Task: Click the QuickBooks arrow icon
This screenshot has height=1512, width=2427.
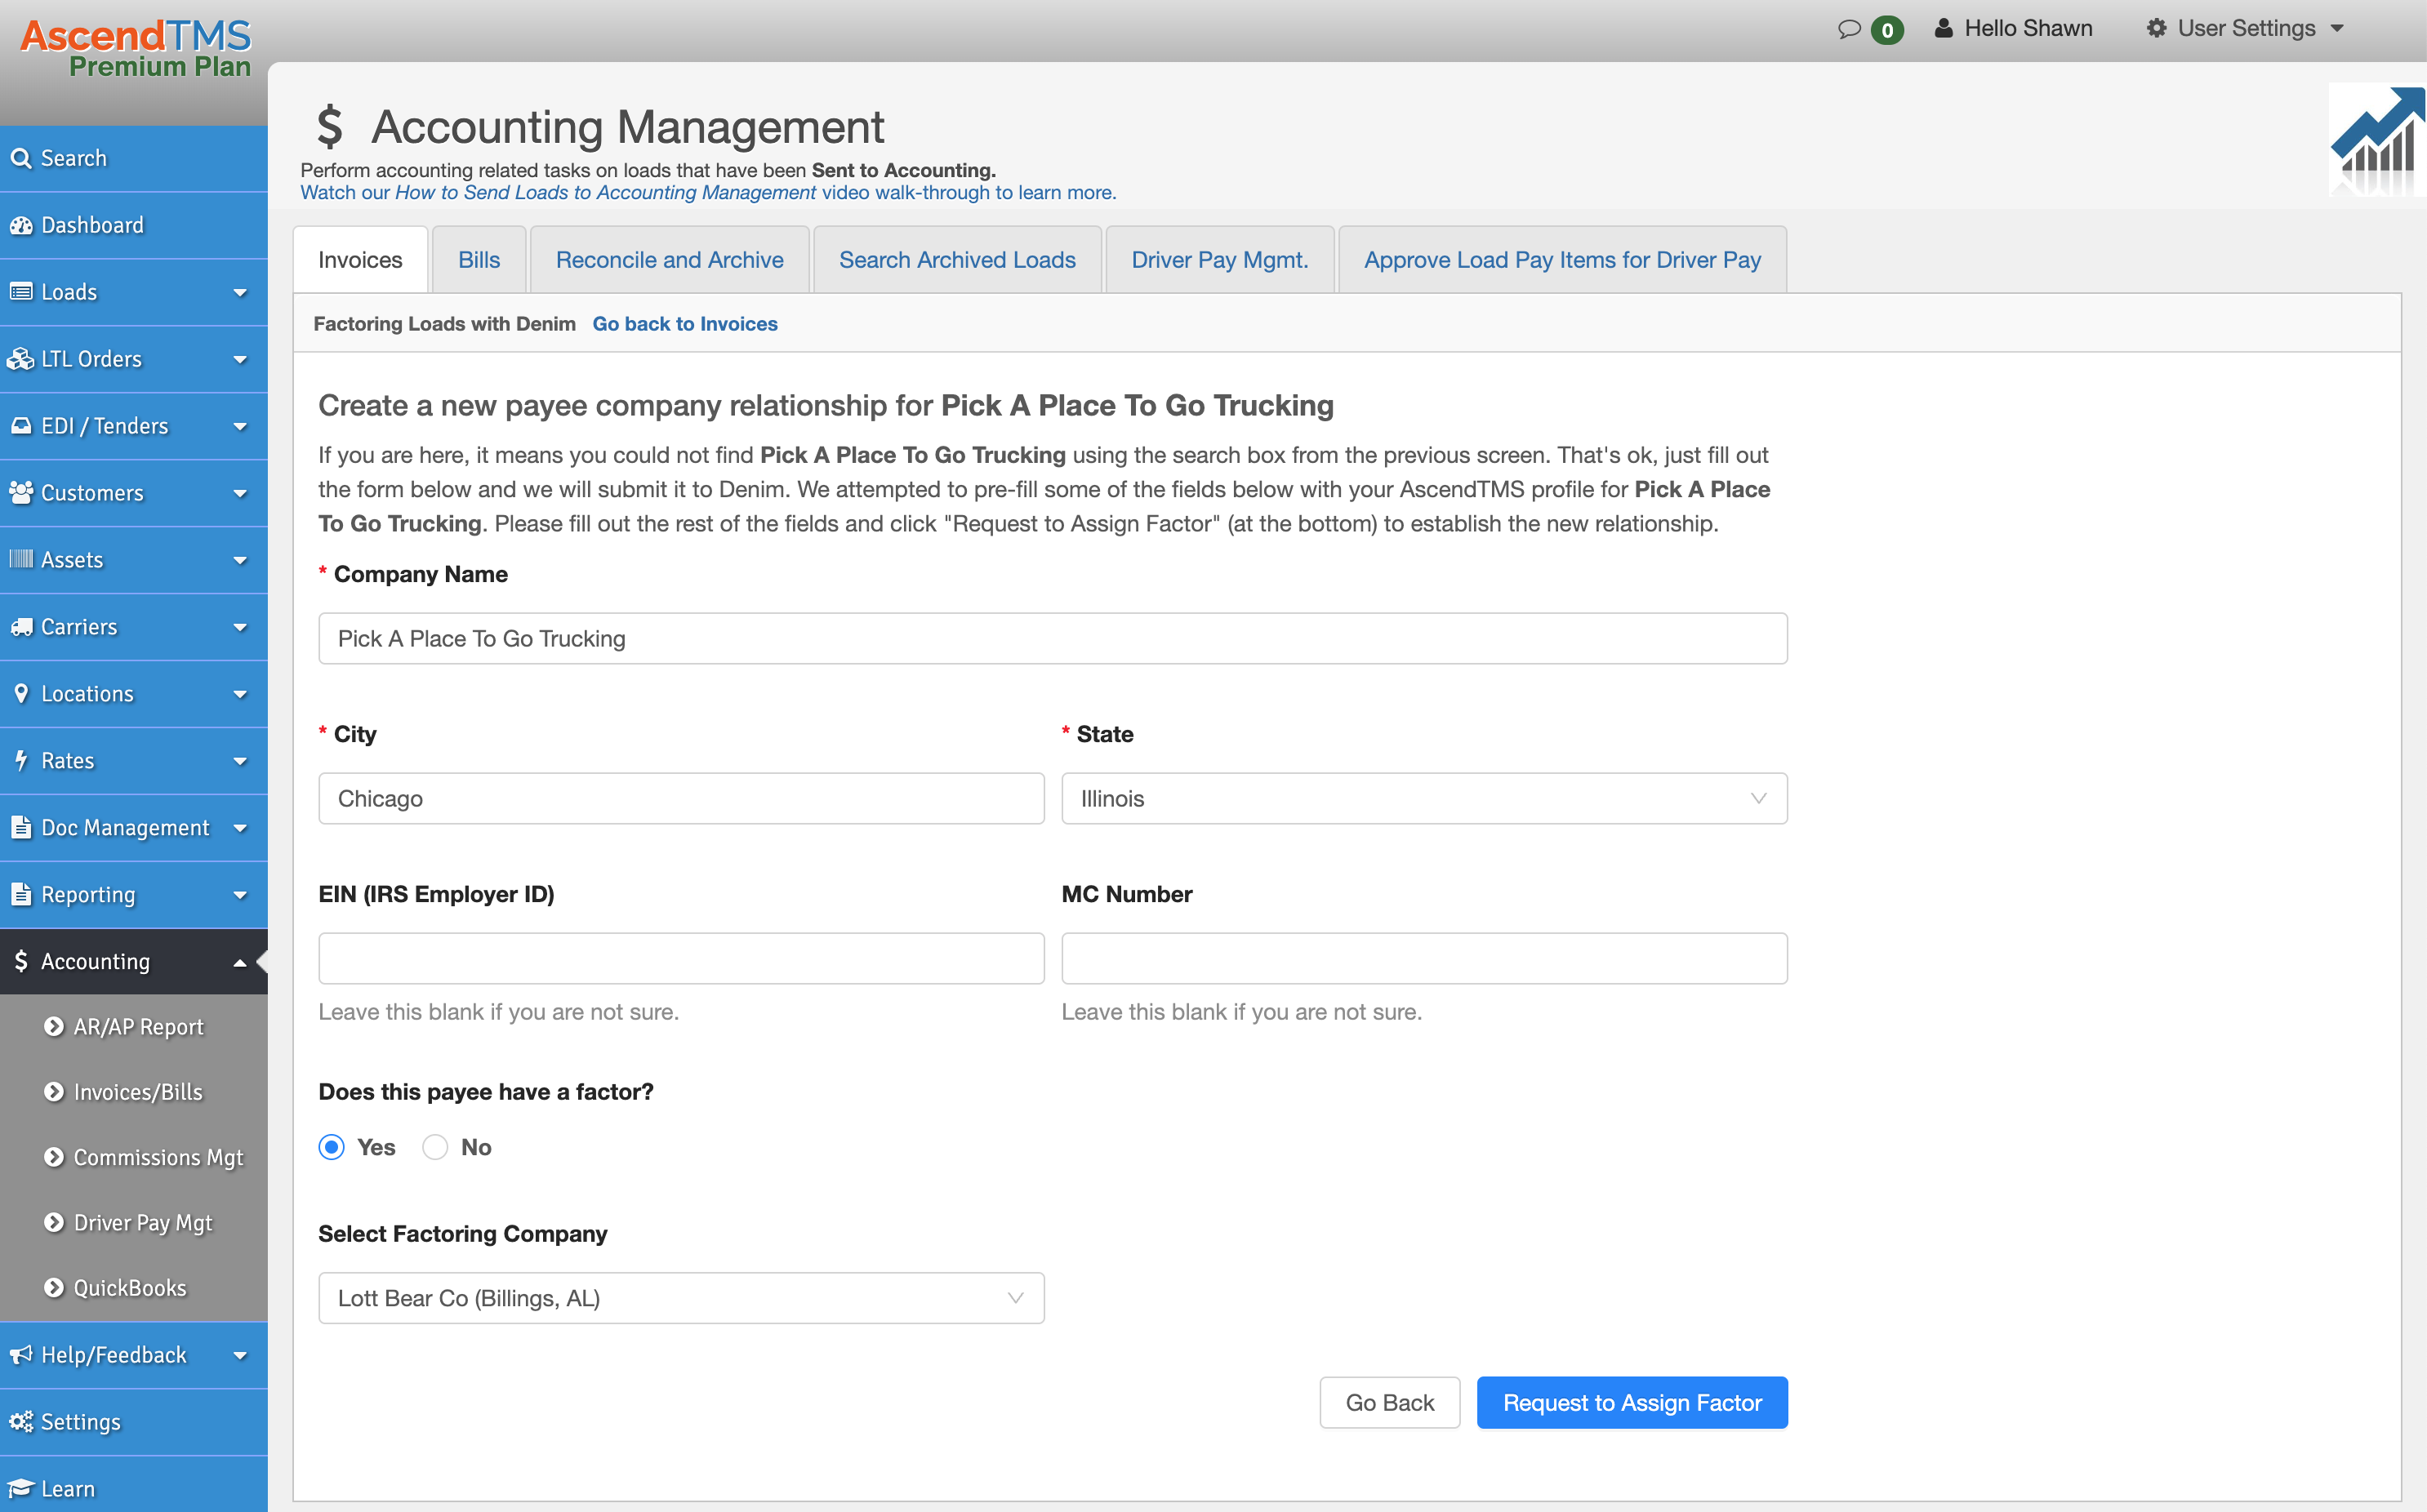Action: (54, 1287)
